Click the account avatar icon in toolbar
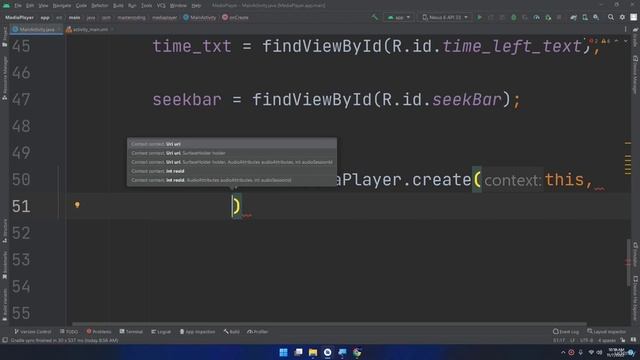The image size is (640, 360). 633,18
